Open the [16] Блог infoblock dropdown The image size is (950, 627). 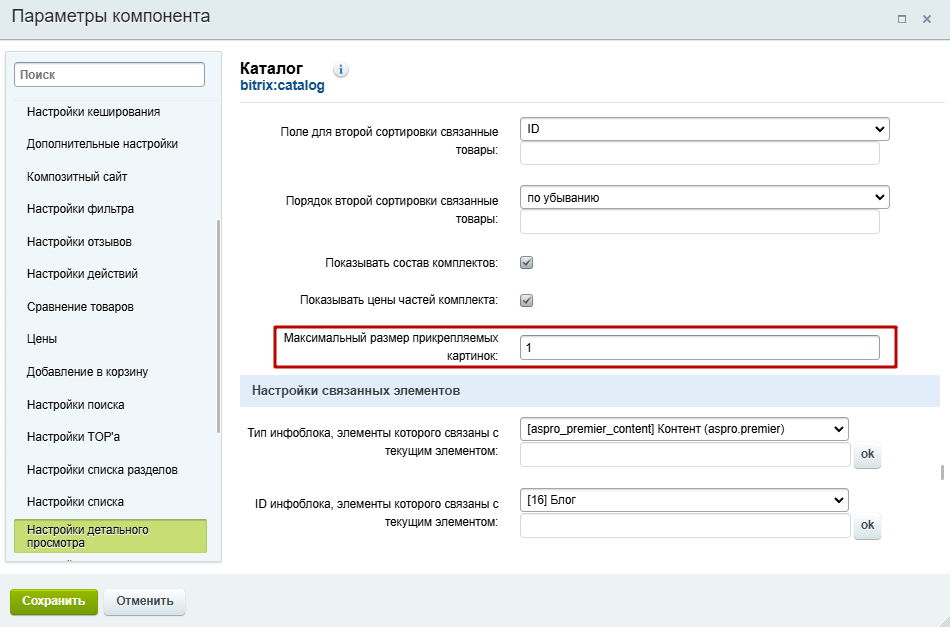(684, 500)
